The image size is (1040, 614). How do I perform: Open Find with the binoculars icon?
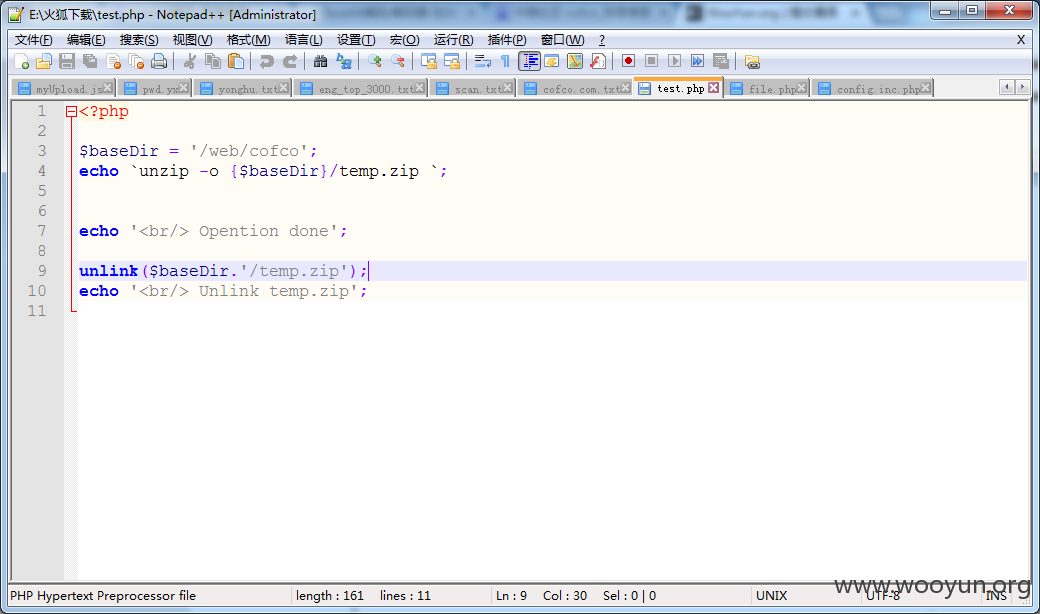(x=320, y=62)
